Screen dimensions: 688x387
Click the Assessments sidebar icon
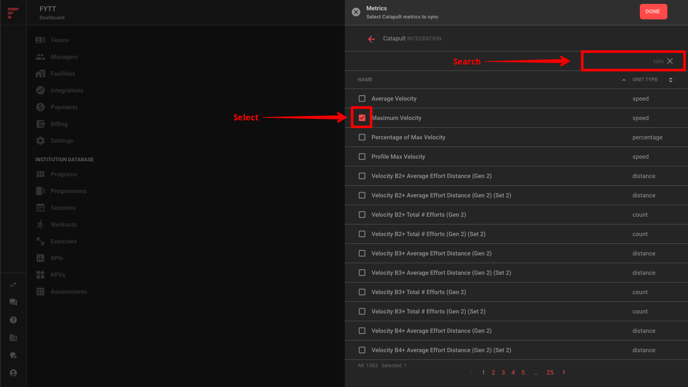pyautogui.click(x=40, y=291)
